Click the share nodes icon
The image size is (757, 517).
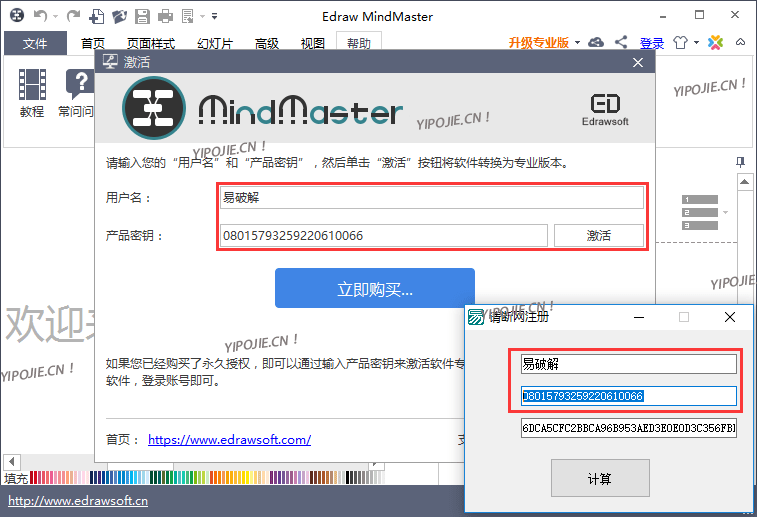[621, 42]
